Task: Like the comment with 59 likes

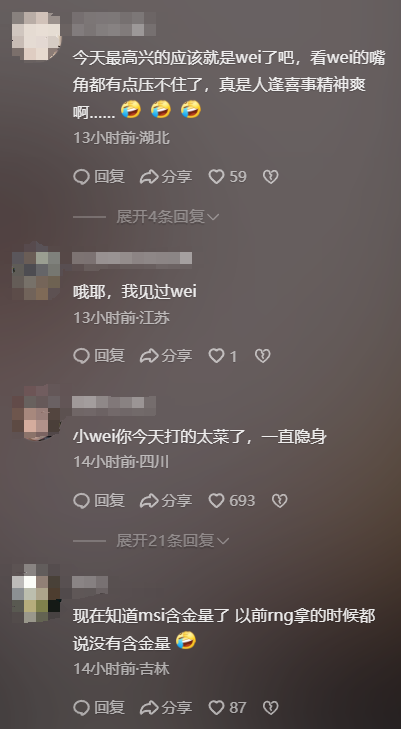Action: click(227, 177)
